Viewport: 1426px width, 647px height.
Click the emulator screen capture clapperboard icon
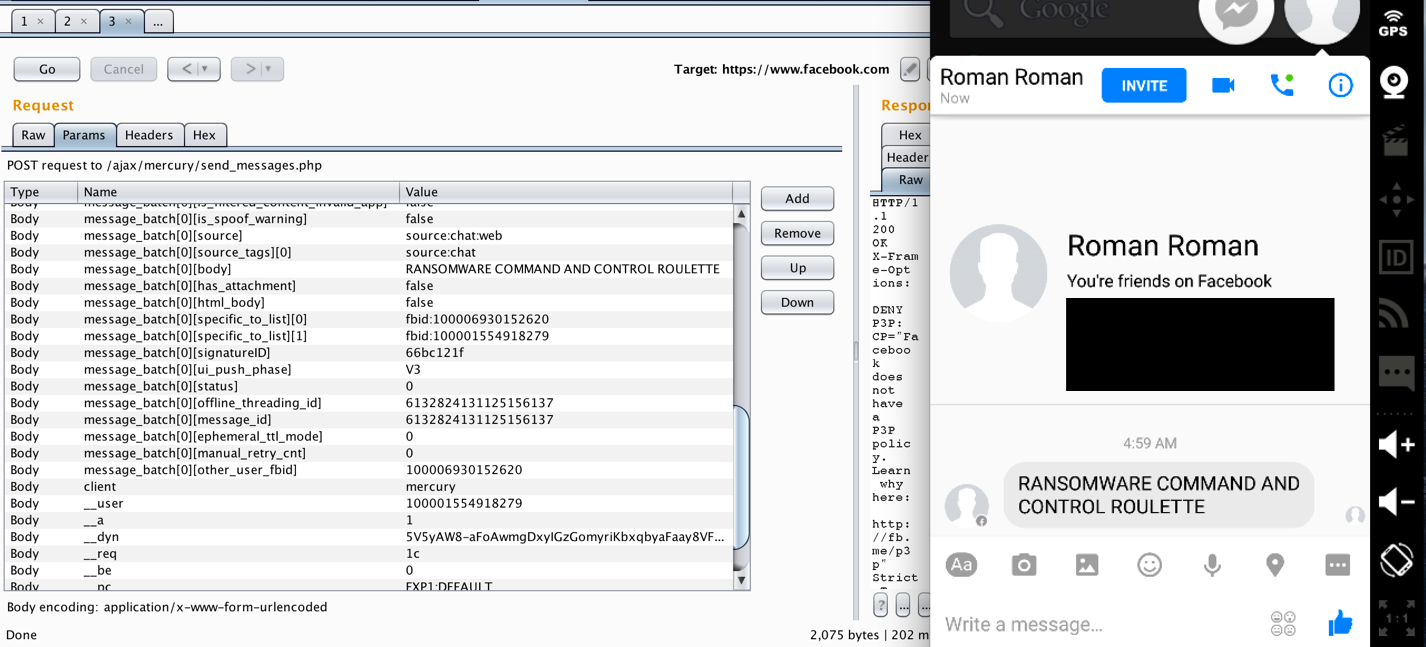click(1396, 141)
